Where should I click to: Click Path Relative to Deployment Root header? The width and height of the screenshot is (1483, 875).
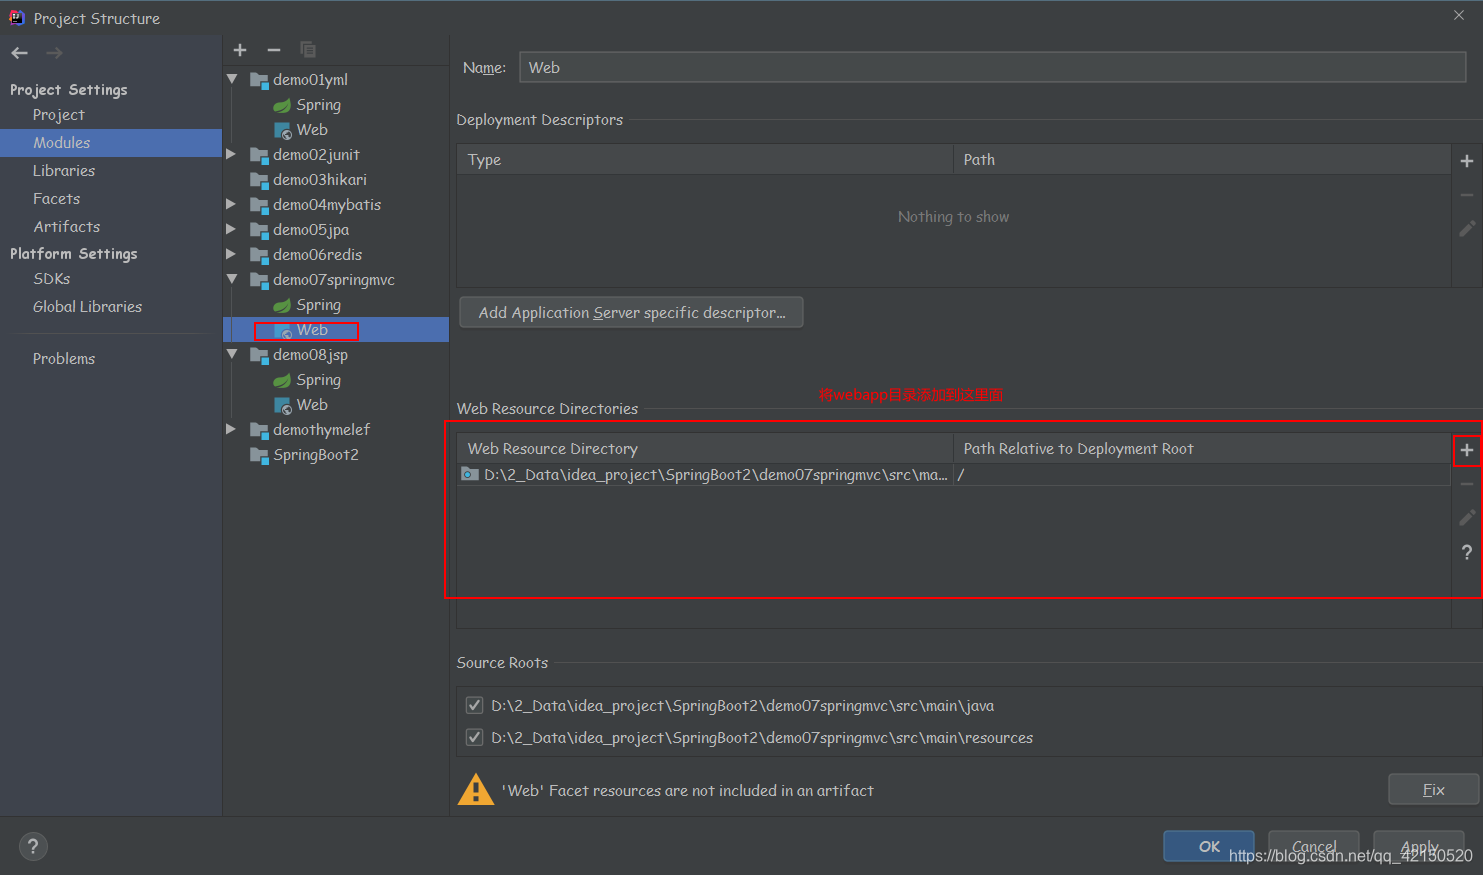pos(1202,448)
